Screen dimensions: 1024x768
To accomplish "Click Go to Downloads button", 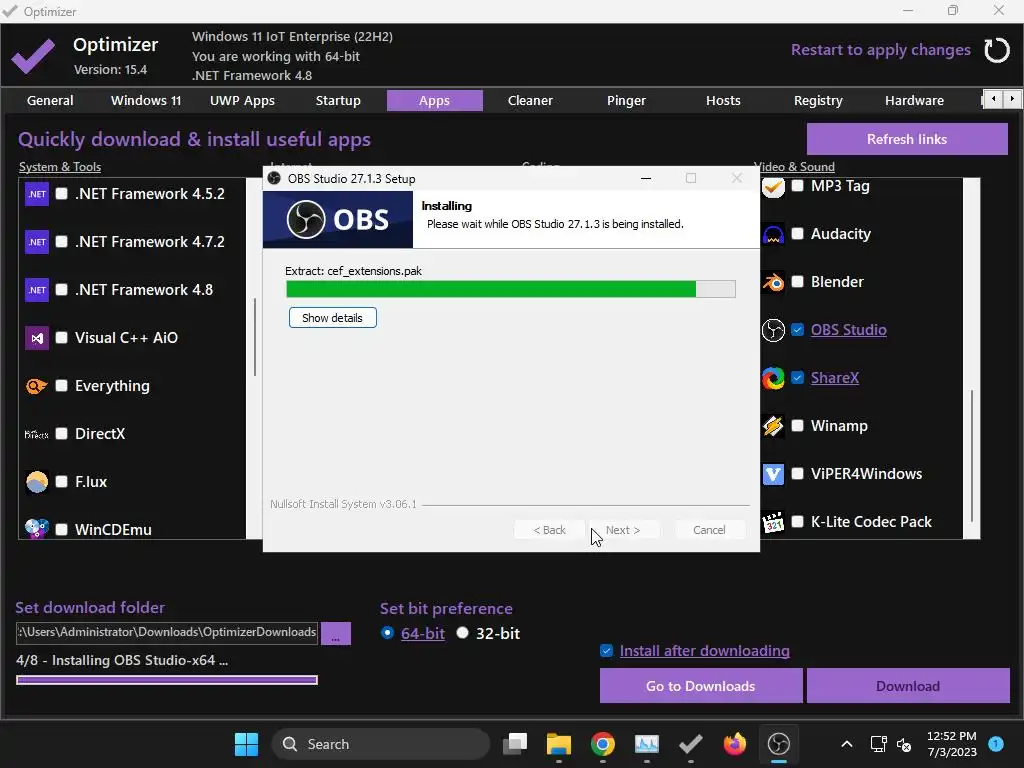I will 701,686.
